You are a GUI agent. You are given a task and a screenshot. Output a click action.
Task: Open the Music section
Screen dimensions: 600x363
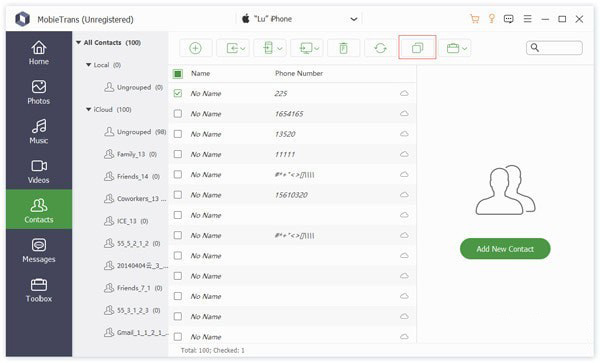coord(39,132)
